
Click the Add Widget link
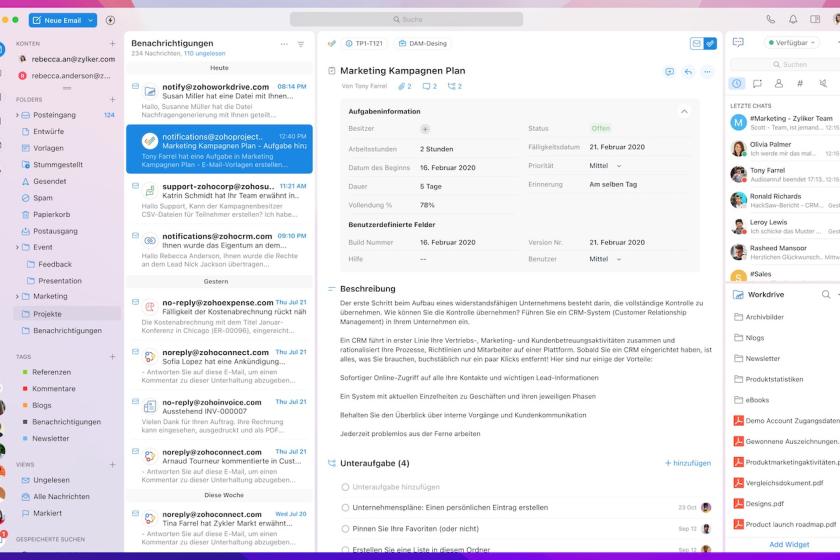(x=789, y=544)
